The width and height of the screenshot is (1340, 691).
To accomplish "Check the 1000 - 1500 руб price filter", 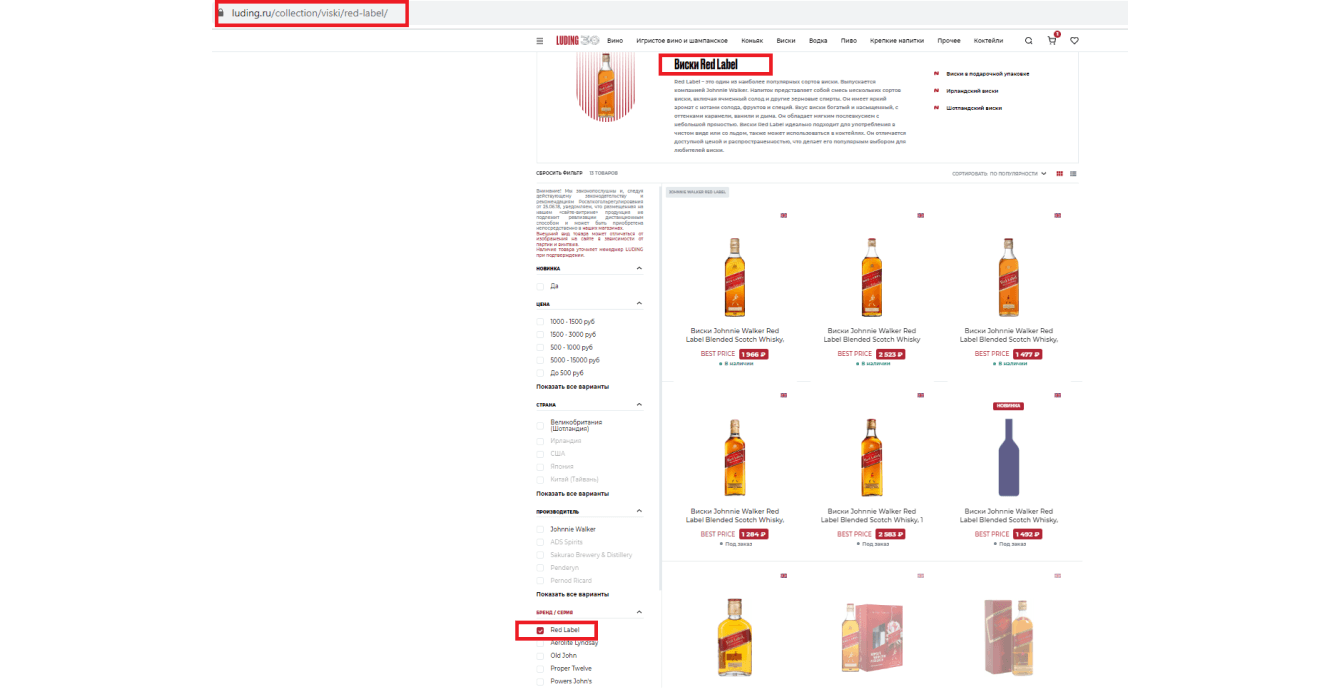I will point(541,322).
